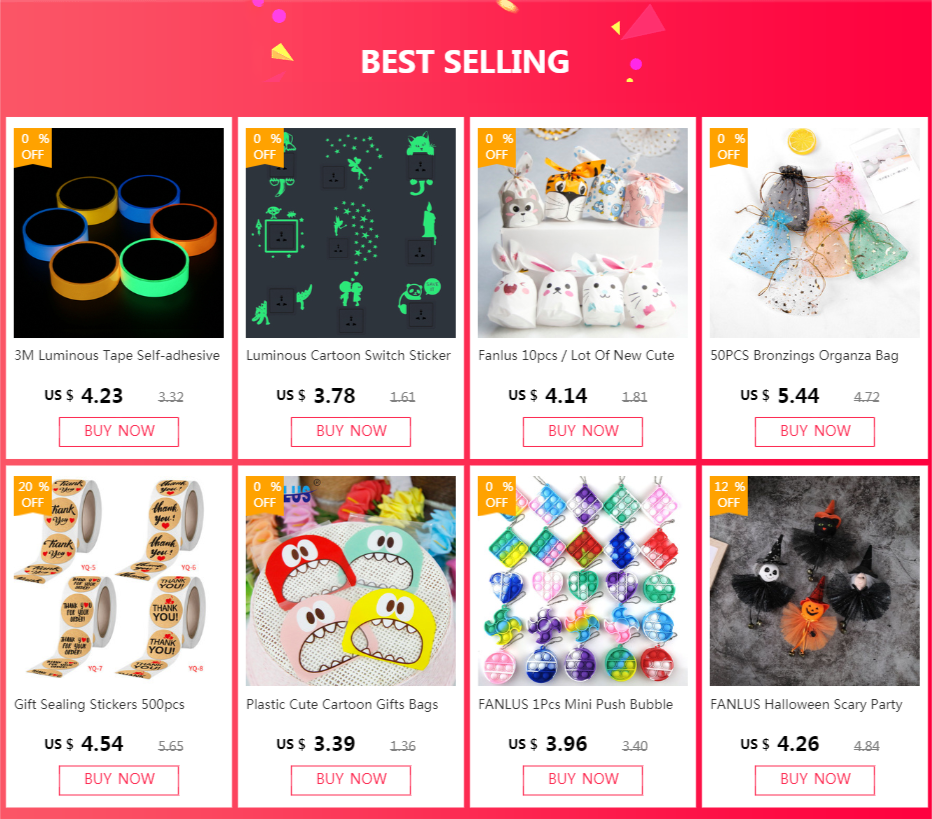932x819 pixels.
Task: Open the FANLUS 1Pcs Mini Push Bubble title
Action: [575, 704]
